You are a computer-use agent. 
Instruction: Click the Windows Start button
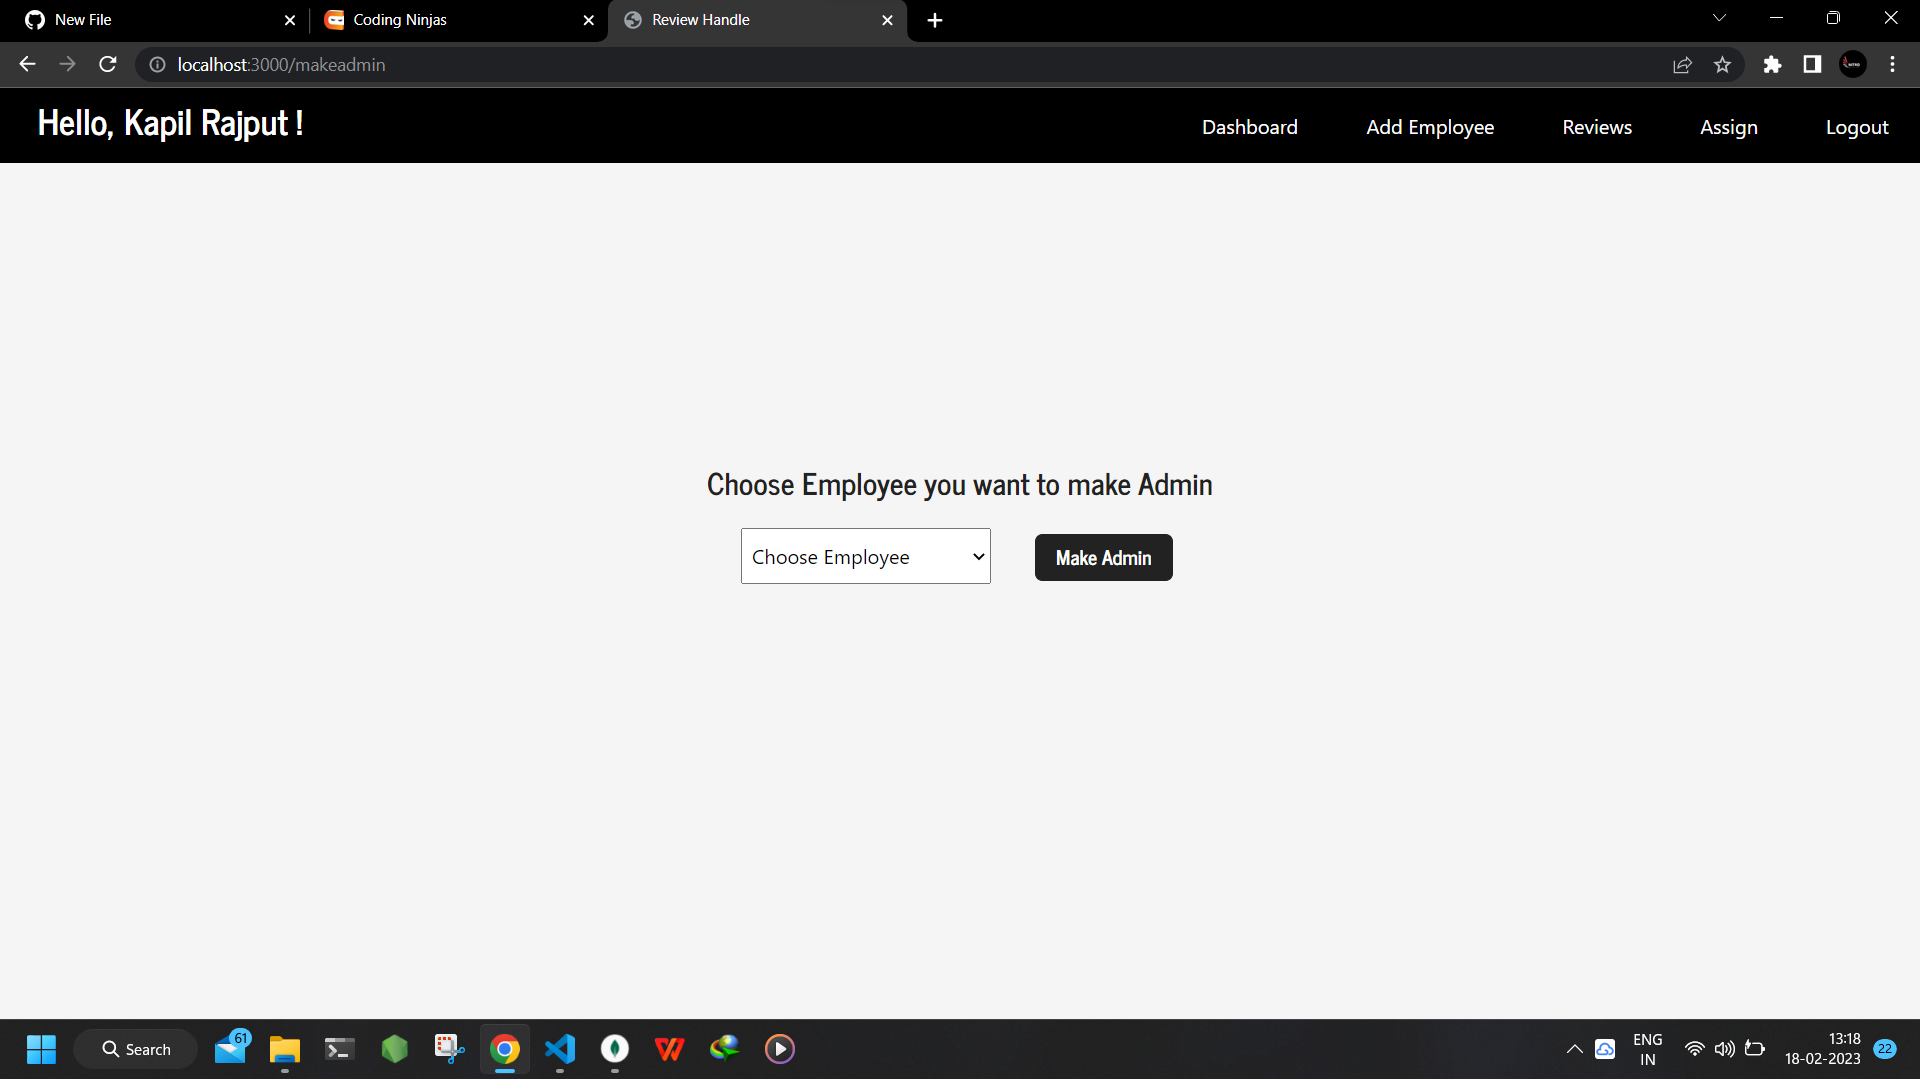(41, 1048)
